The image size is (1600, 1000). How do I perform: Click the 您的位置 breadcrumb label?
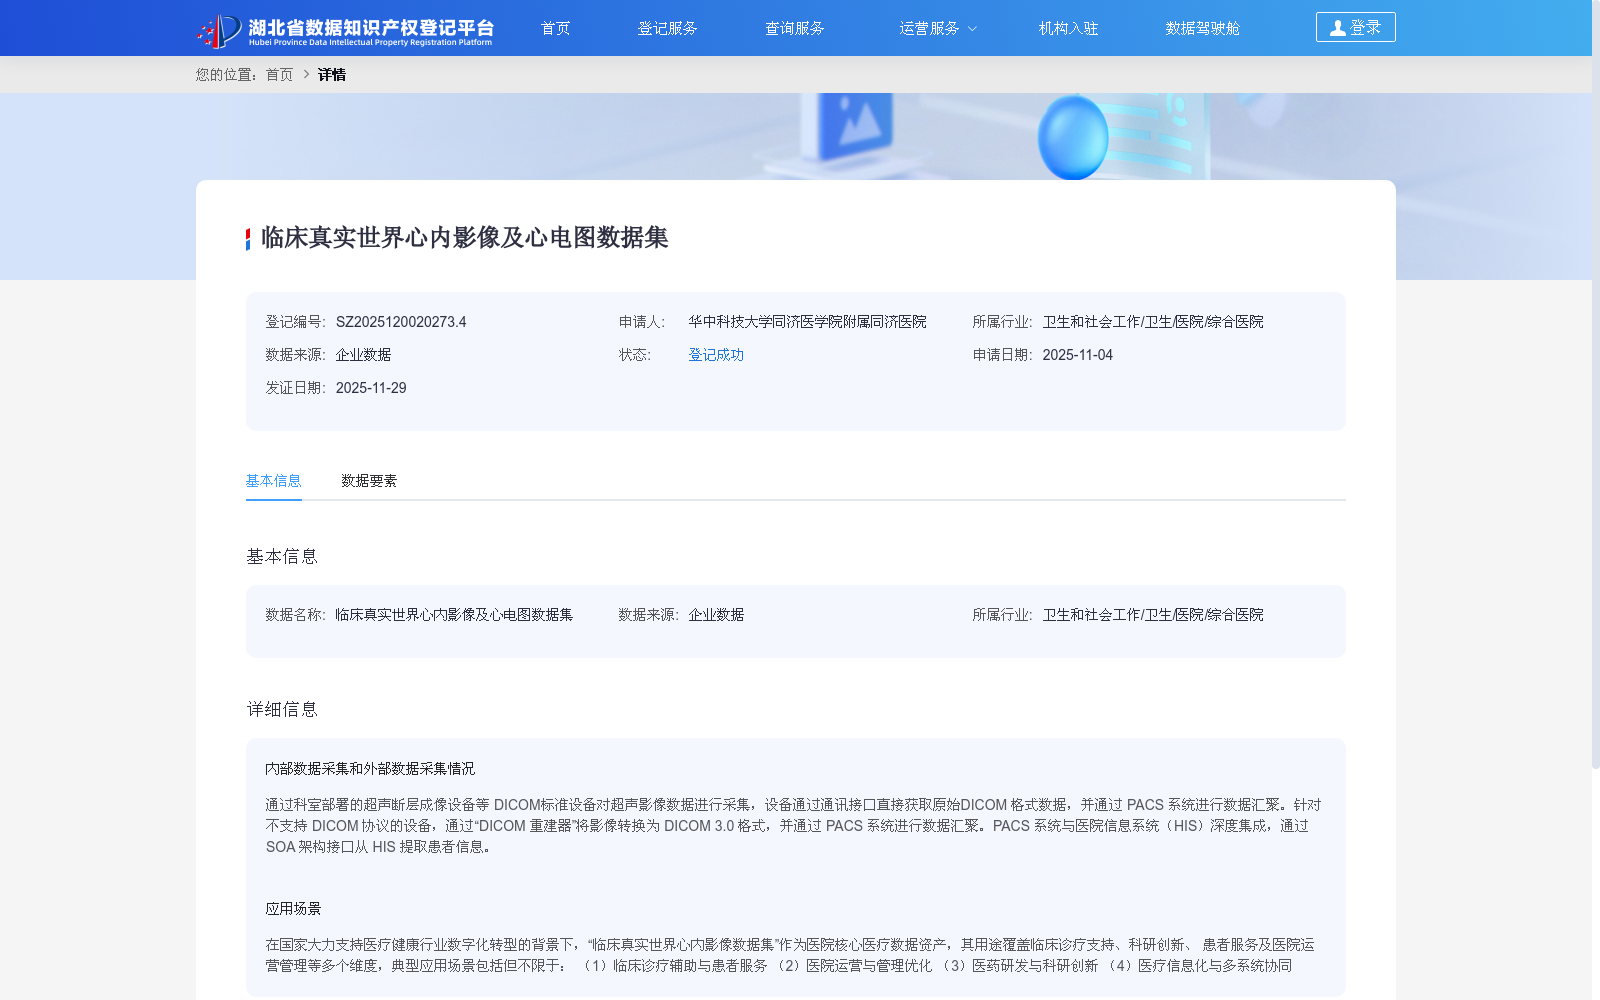(227, 75)
